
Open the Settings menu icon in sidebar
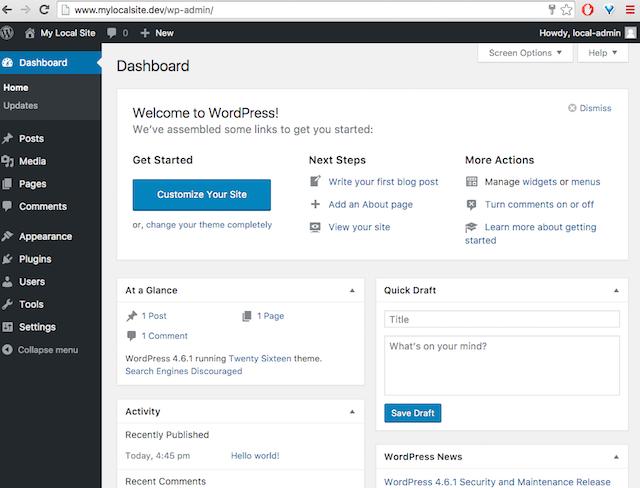pos(9,327)
